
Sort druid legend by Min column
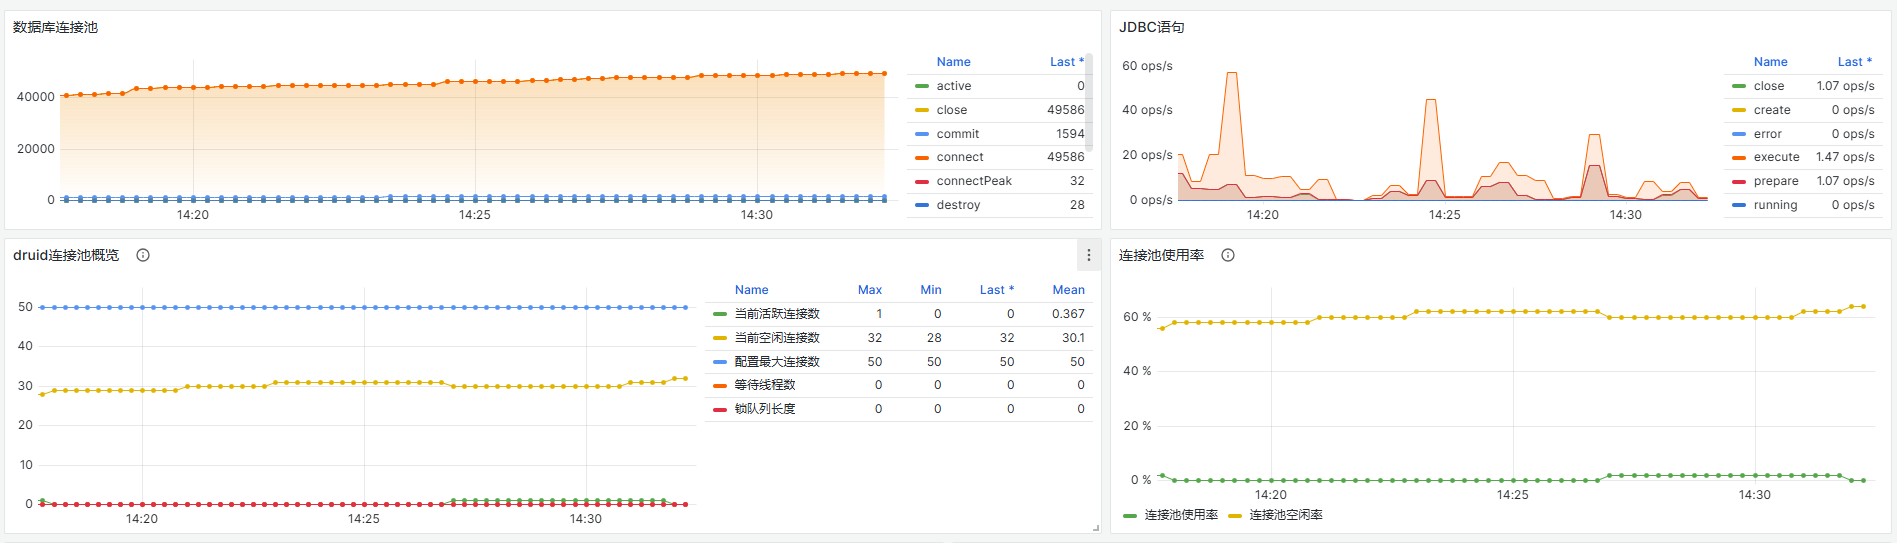(x=931, y=290)
